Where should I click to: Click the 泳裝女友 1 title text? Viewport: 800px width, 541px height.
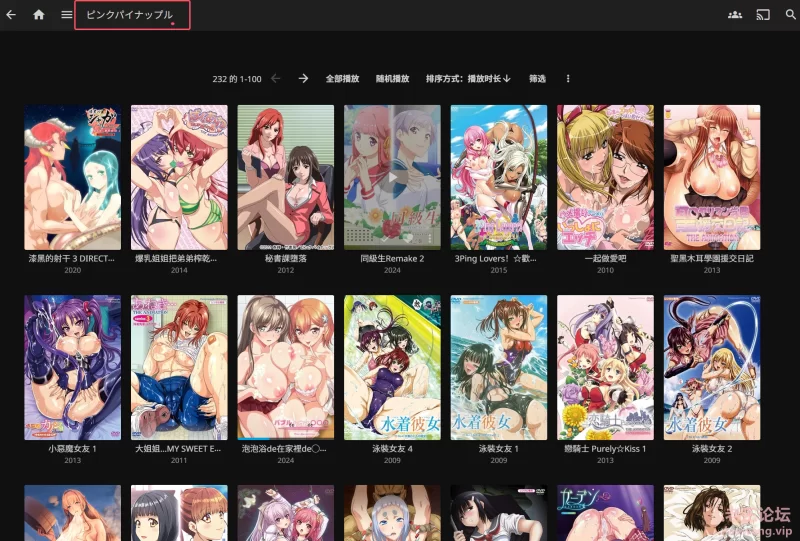point(498,449)
